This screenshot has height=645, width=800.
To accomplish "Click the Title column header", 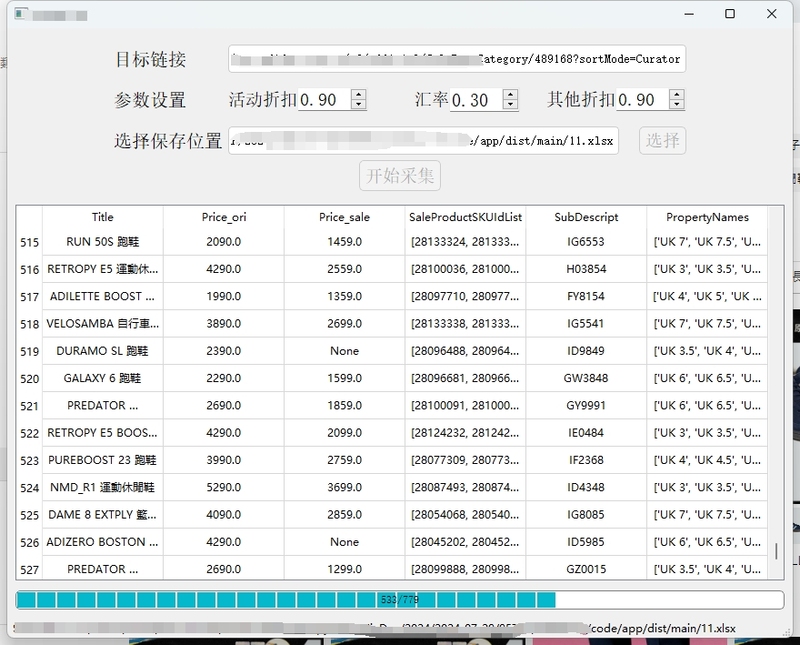I will 103,217.
